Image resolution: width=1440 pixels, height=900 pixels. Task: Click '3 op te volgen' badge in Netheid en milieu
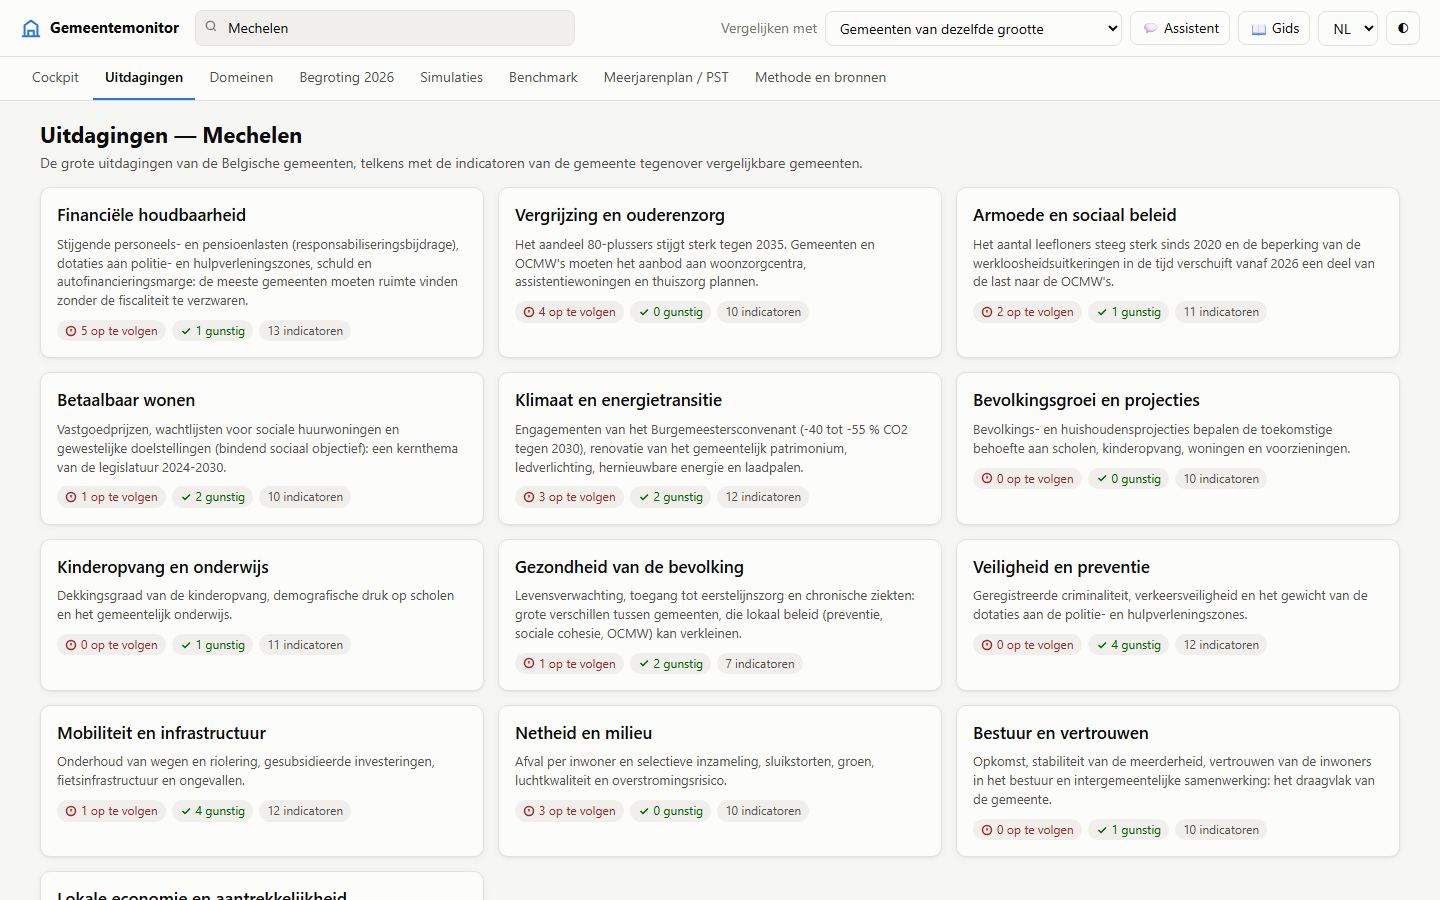[570, 811]
